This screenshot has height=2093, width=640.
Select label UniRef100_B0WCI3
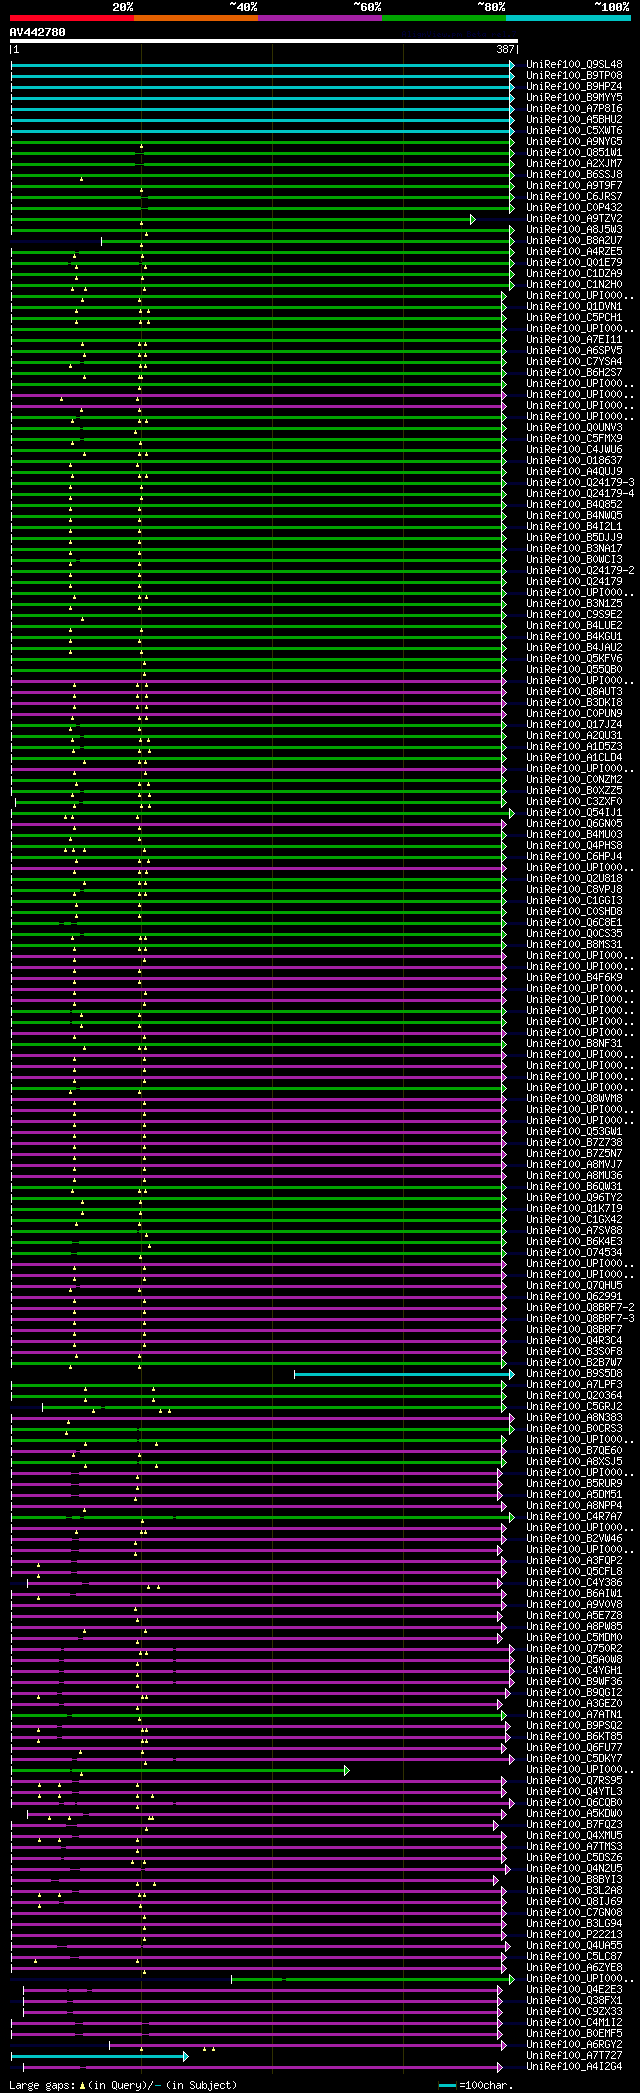point(574,560)
